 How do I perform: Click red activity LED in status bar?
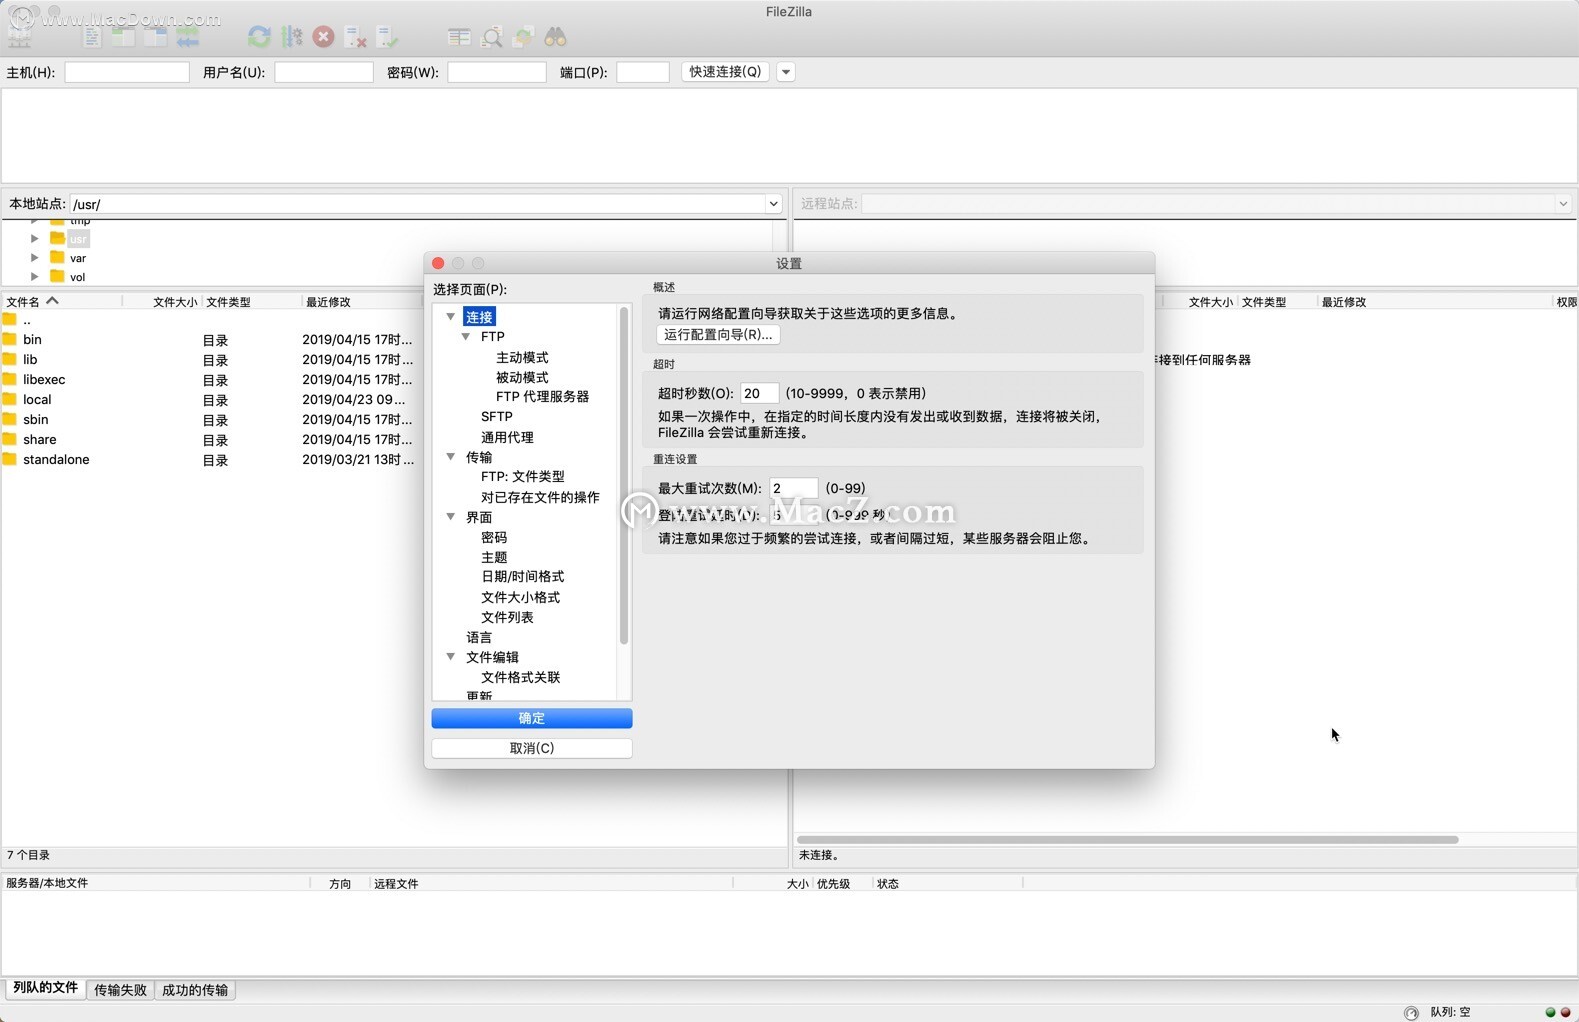[1565, 1012]
